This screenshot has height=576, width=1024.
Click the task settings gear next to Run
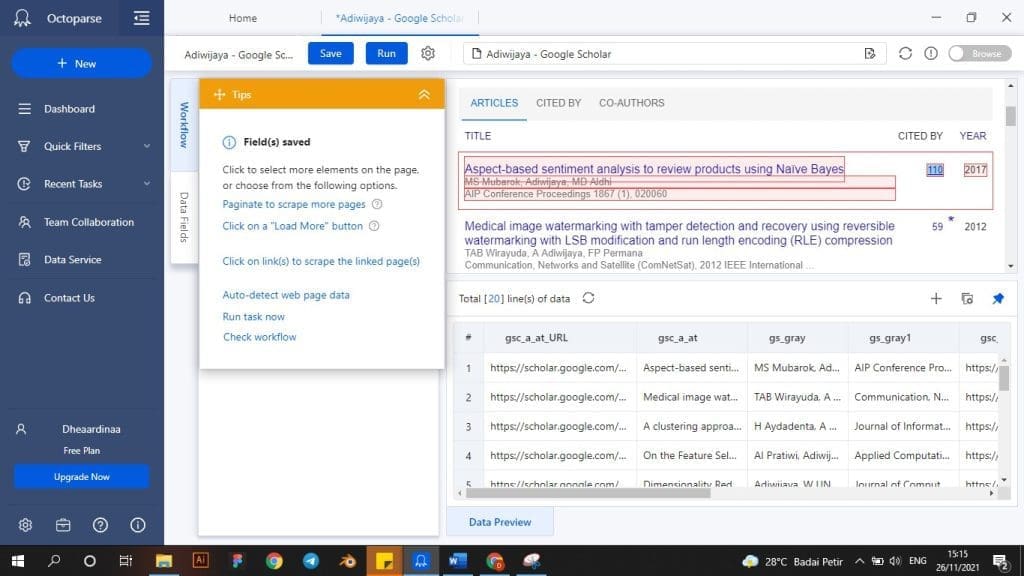click(x=428, y=54)
